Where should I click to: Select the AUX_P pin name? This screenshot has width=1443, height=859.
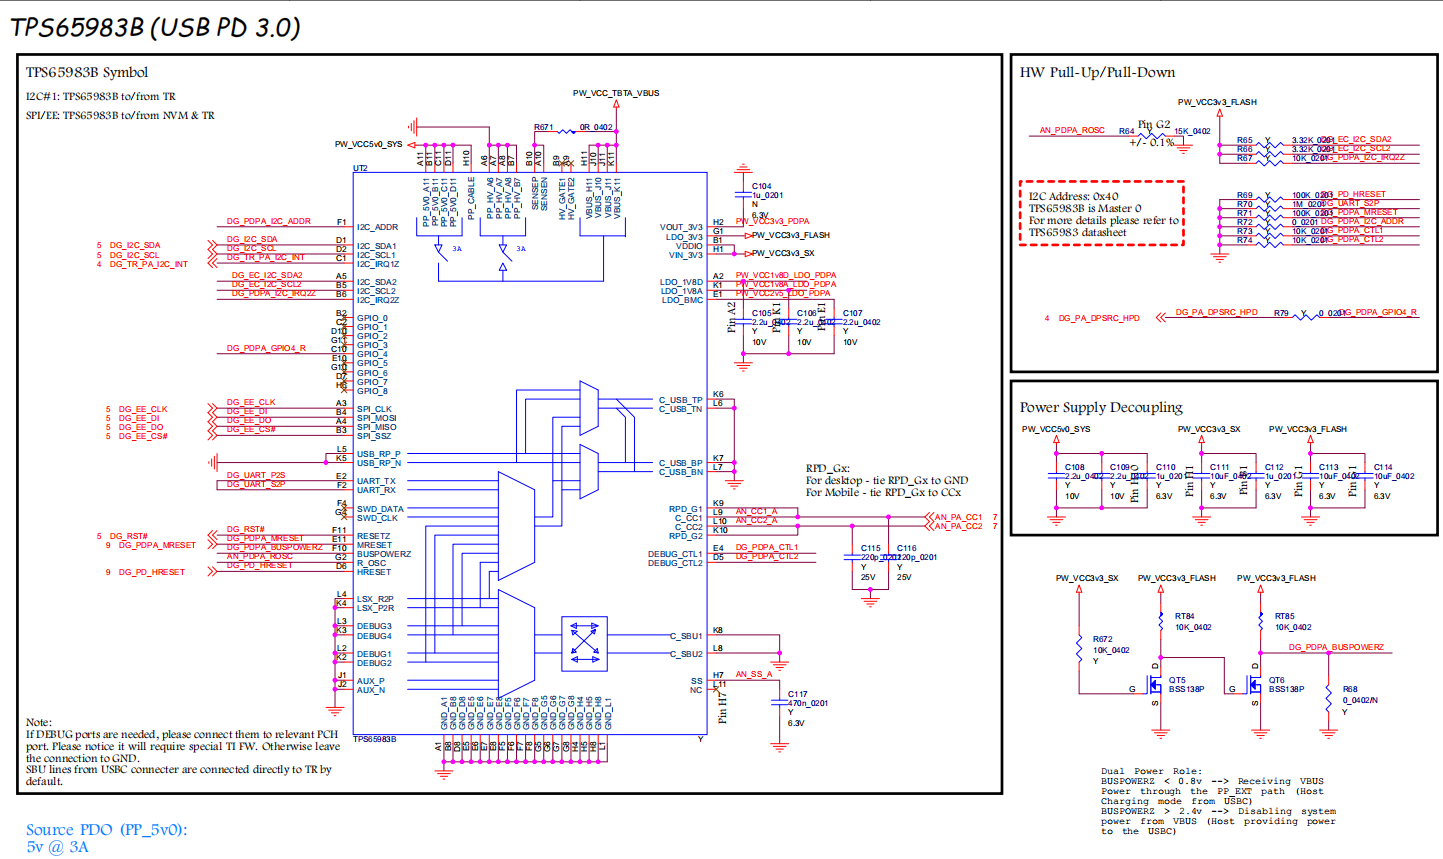[x=371, y=681]
